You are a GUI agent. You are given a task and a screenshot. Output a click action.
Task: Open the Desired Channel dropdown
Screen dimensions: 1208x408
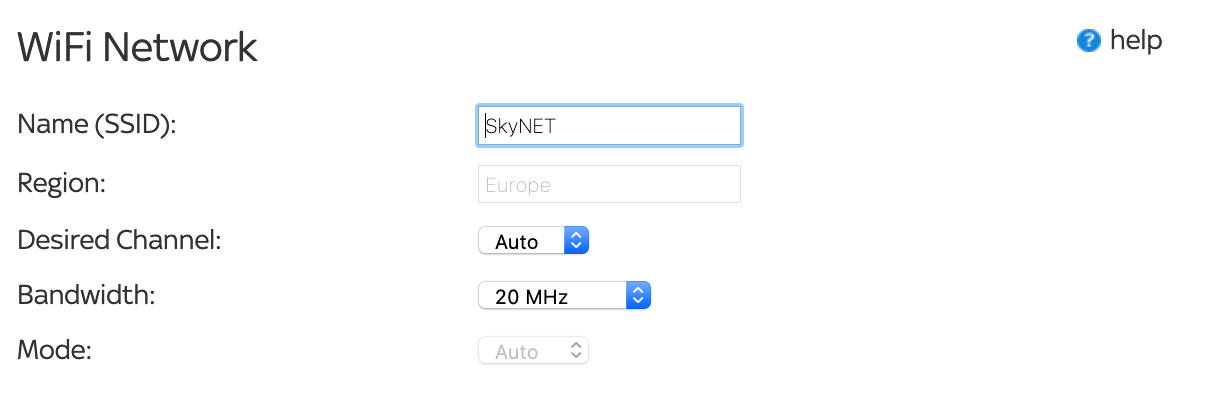pyautogui.click(x=533, y=241)
